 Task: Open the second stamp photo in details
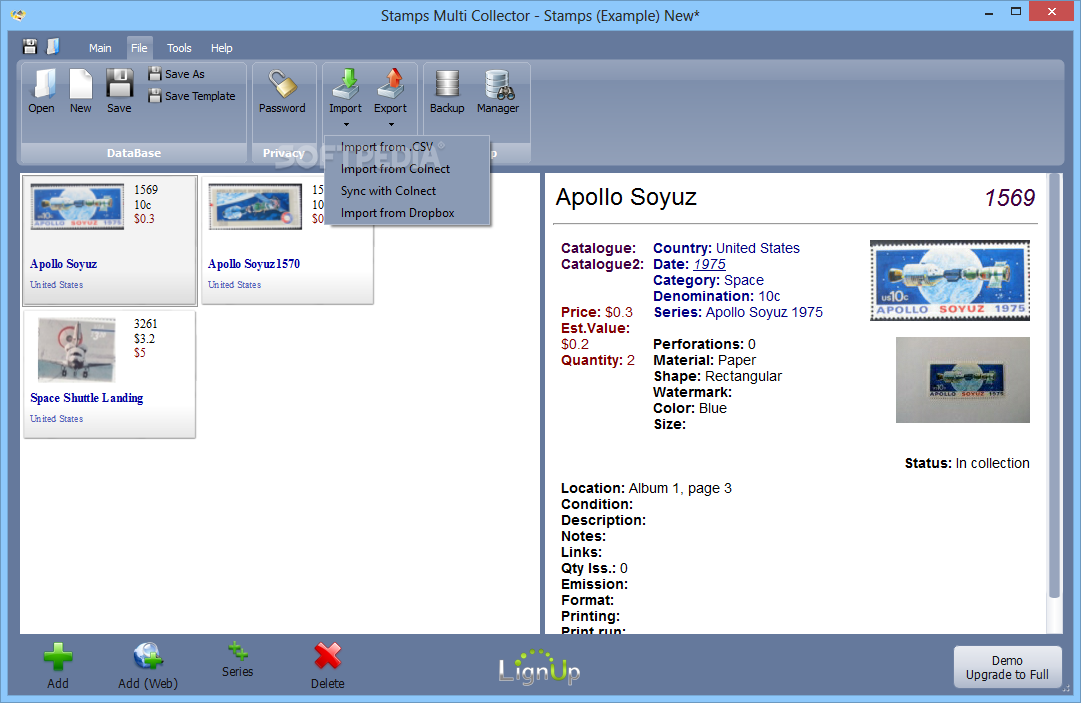tap(962, 380)
